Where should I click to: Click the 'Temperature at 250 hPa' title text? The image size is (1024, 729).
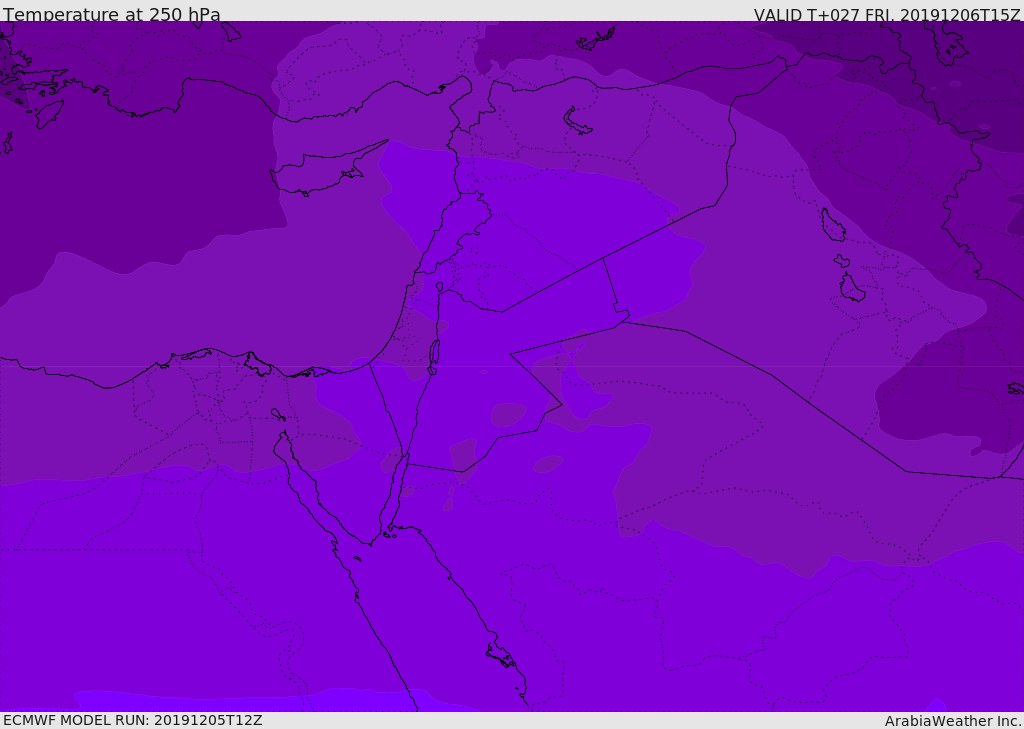(112, 14)
